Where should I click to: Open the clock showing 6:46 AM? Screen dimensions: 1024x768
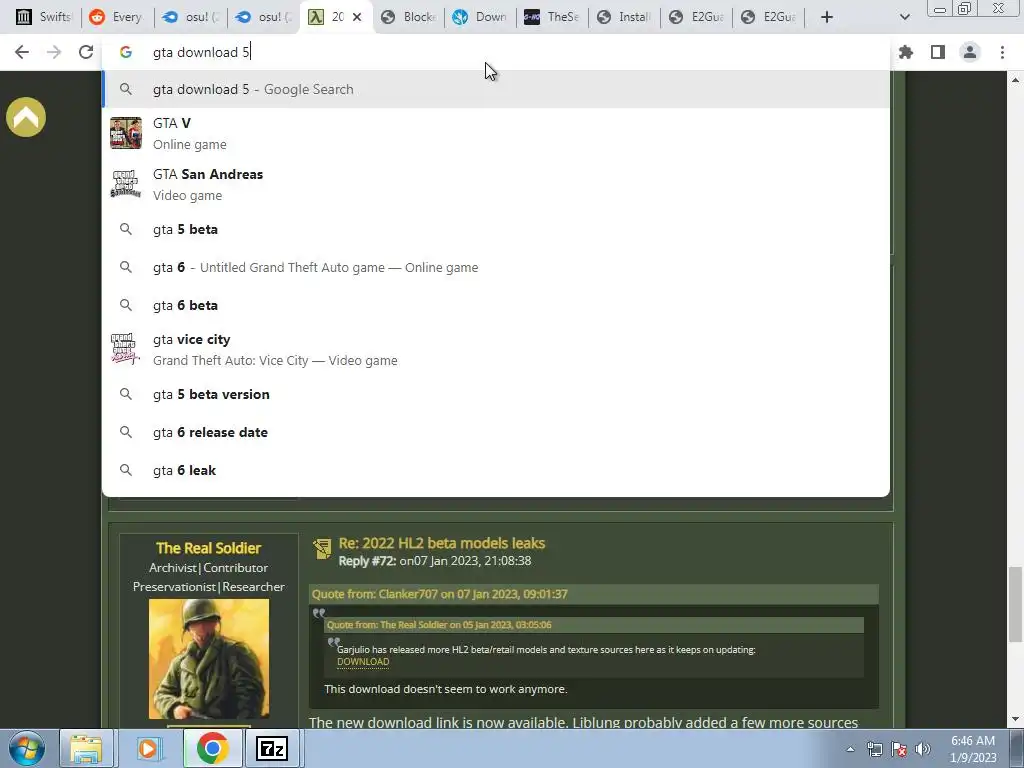[x=973, y=749]
